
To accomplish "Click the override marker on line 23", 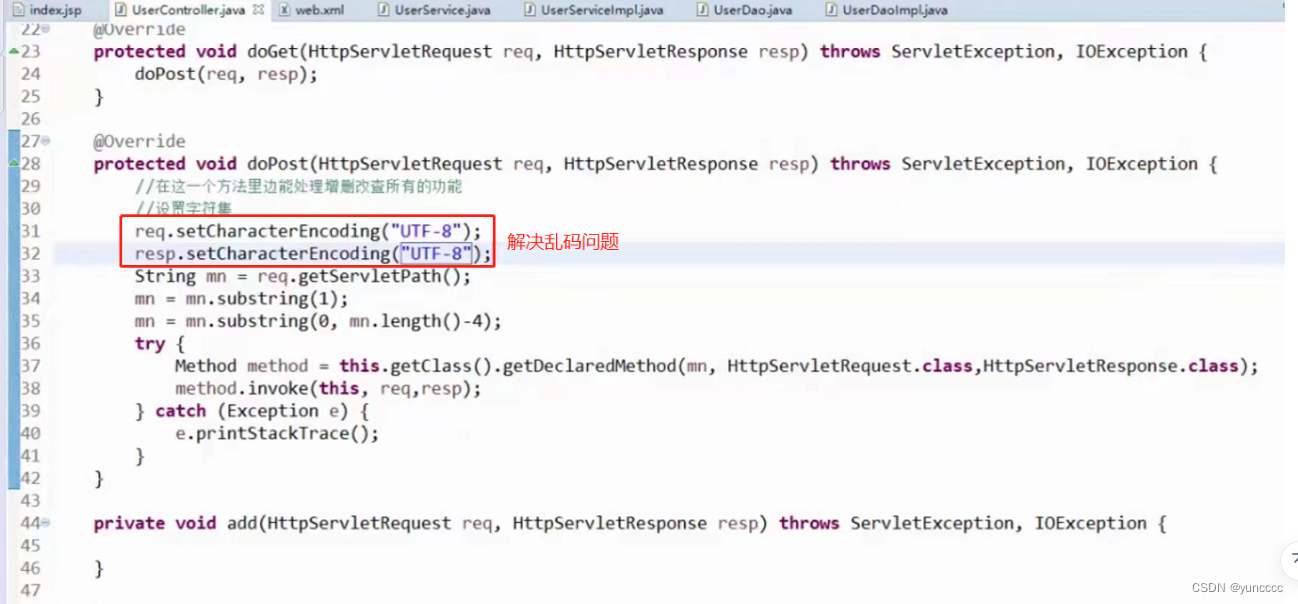I will (13, 51).
